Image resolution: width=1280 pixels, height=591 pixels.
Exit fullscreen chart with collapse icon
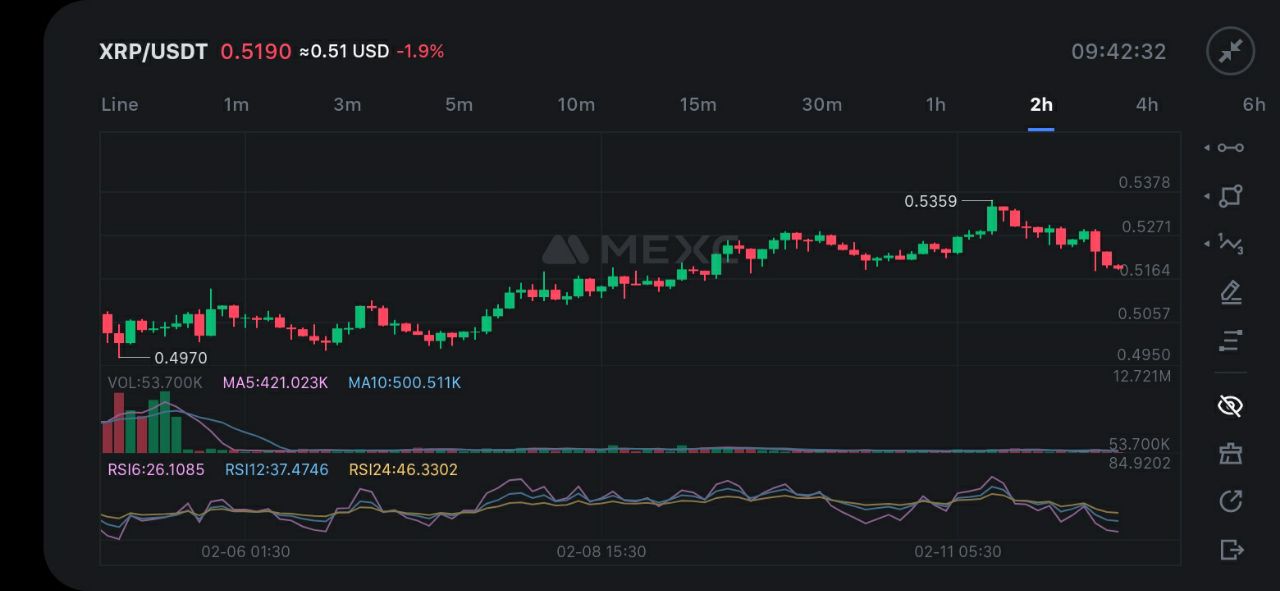tap(1230, 52)
